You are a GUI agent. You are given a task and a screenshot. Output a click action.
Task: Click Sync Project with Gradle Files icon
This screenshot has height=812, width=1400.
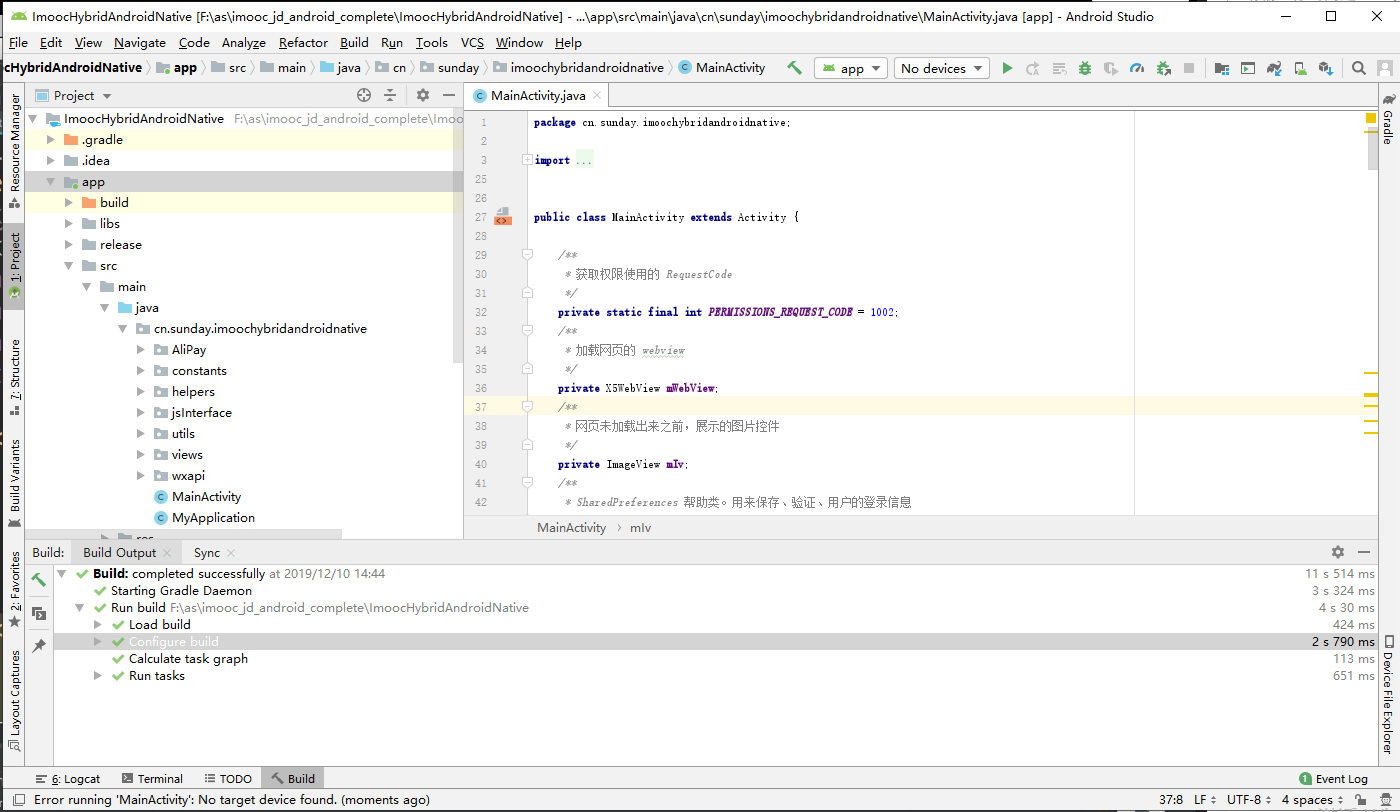pyautogui.click(x=1274, y=68)
